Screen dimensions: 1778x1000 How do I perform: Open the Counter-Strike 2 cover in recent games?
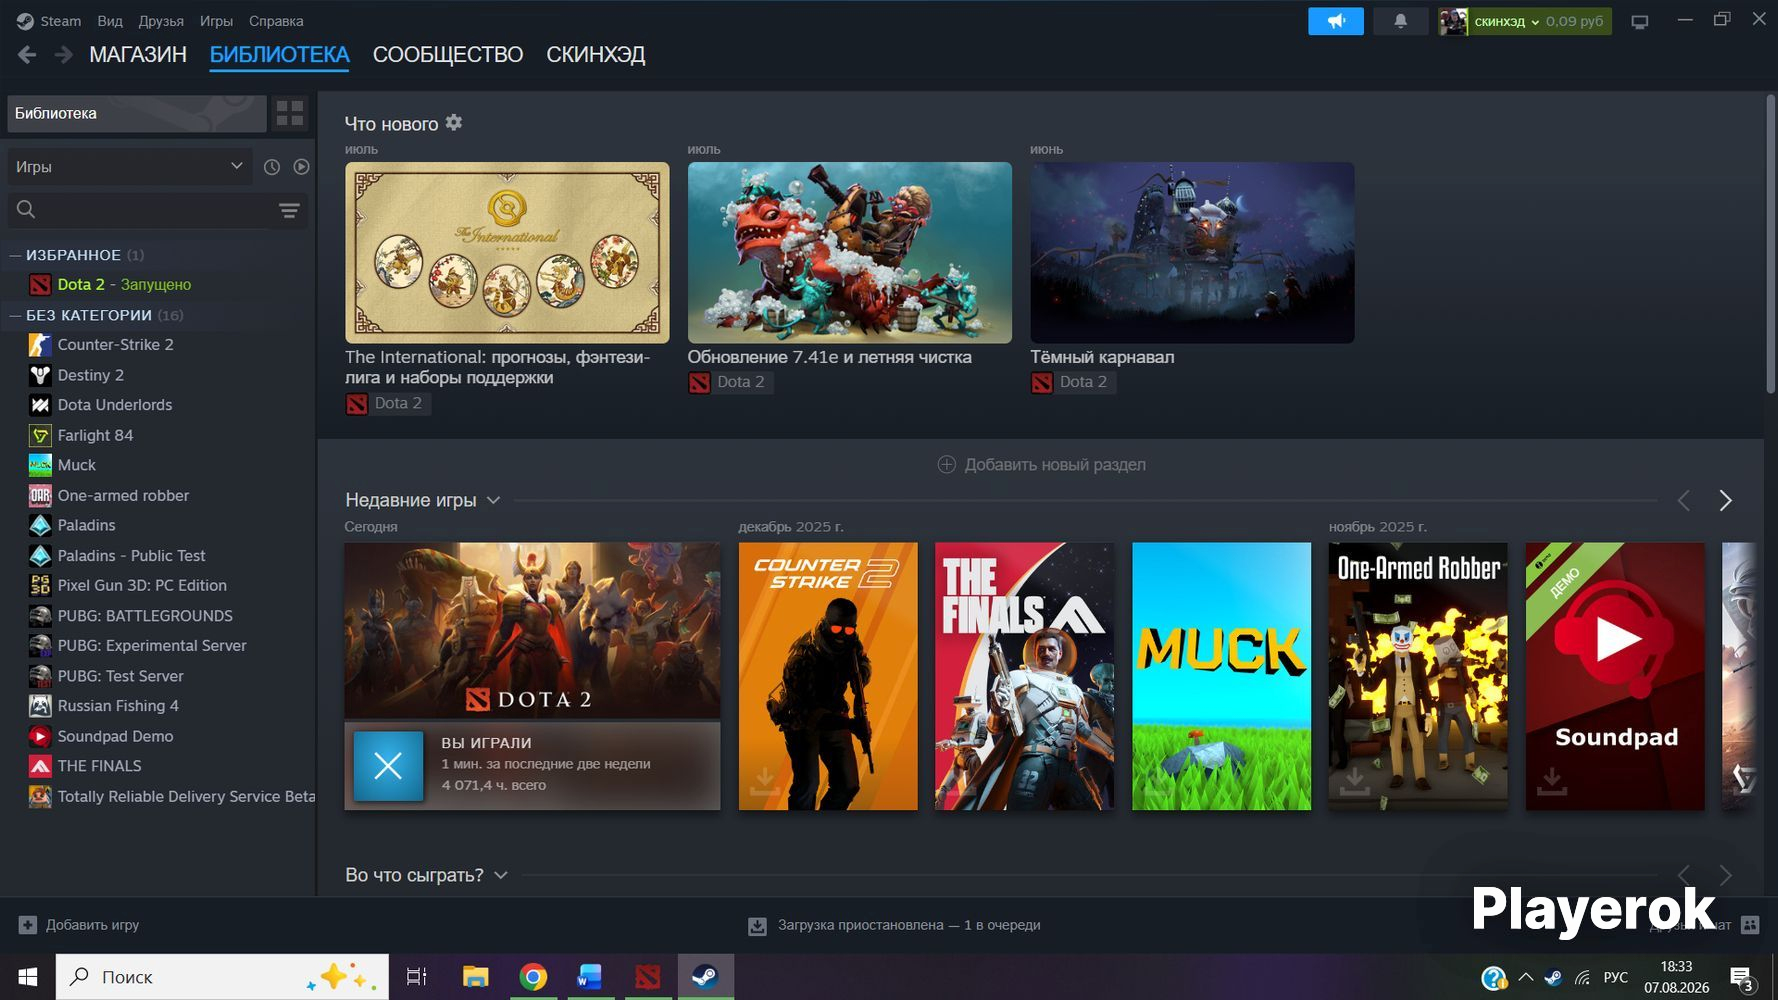828,676
